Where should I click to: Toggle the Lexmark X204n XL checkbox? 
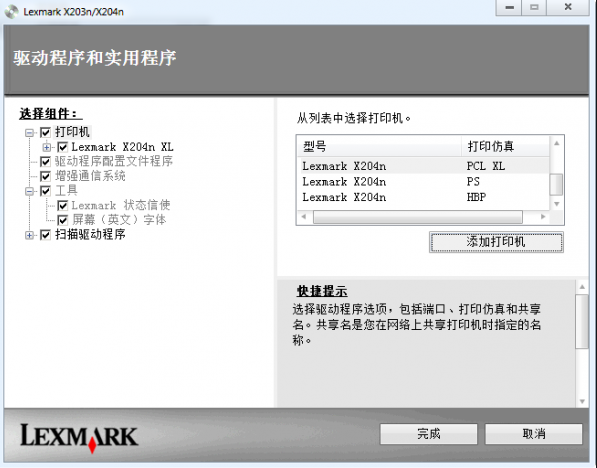click(x=62, y=147)
